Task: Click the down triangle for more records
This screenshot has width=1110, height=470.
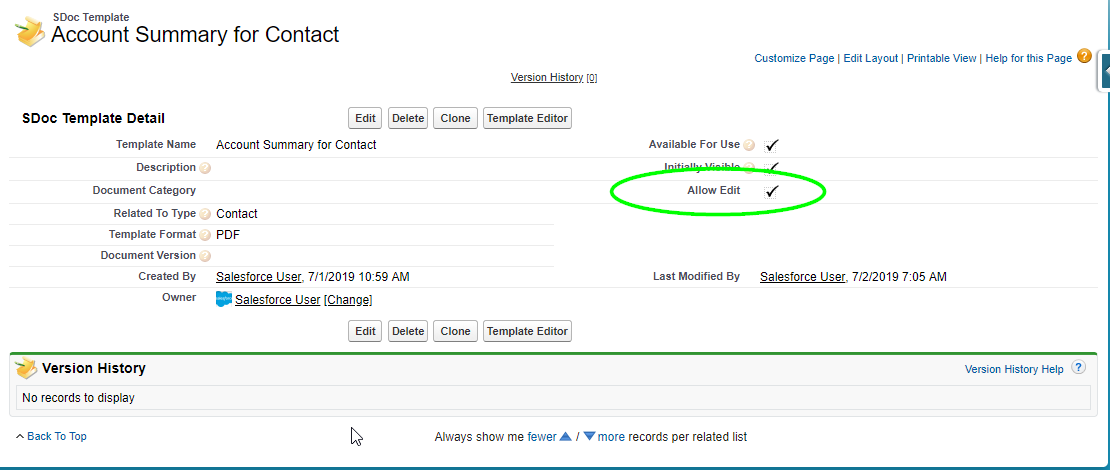Action: pyautogui.click(x=589, y=437)
